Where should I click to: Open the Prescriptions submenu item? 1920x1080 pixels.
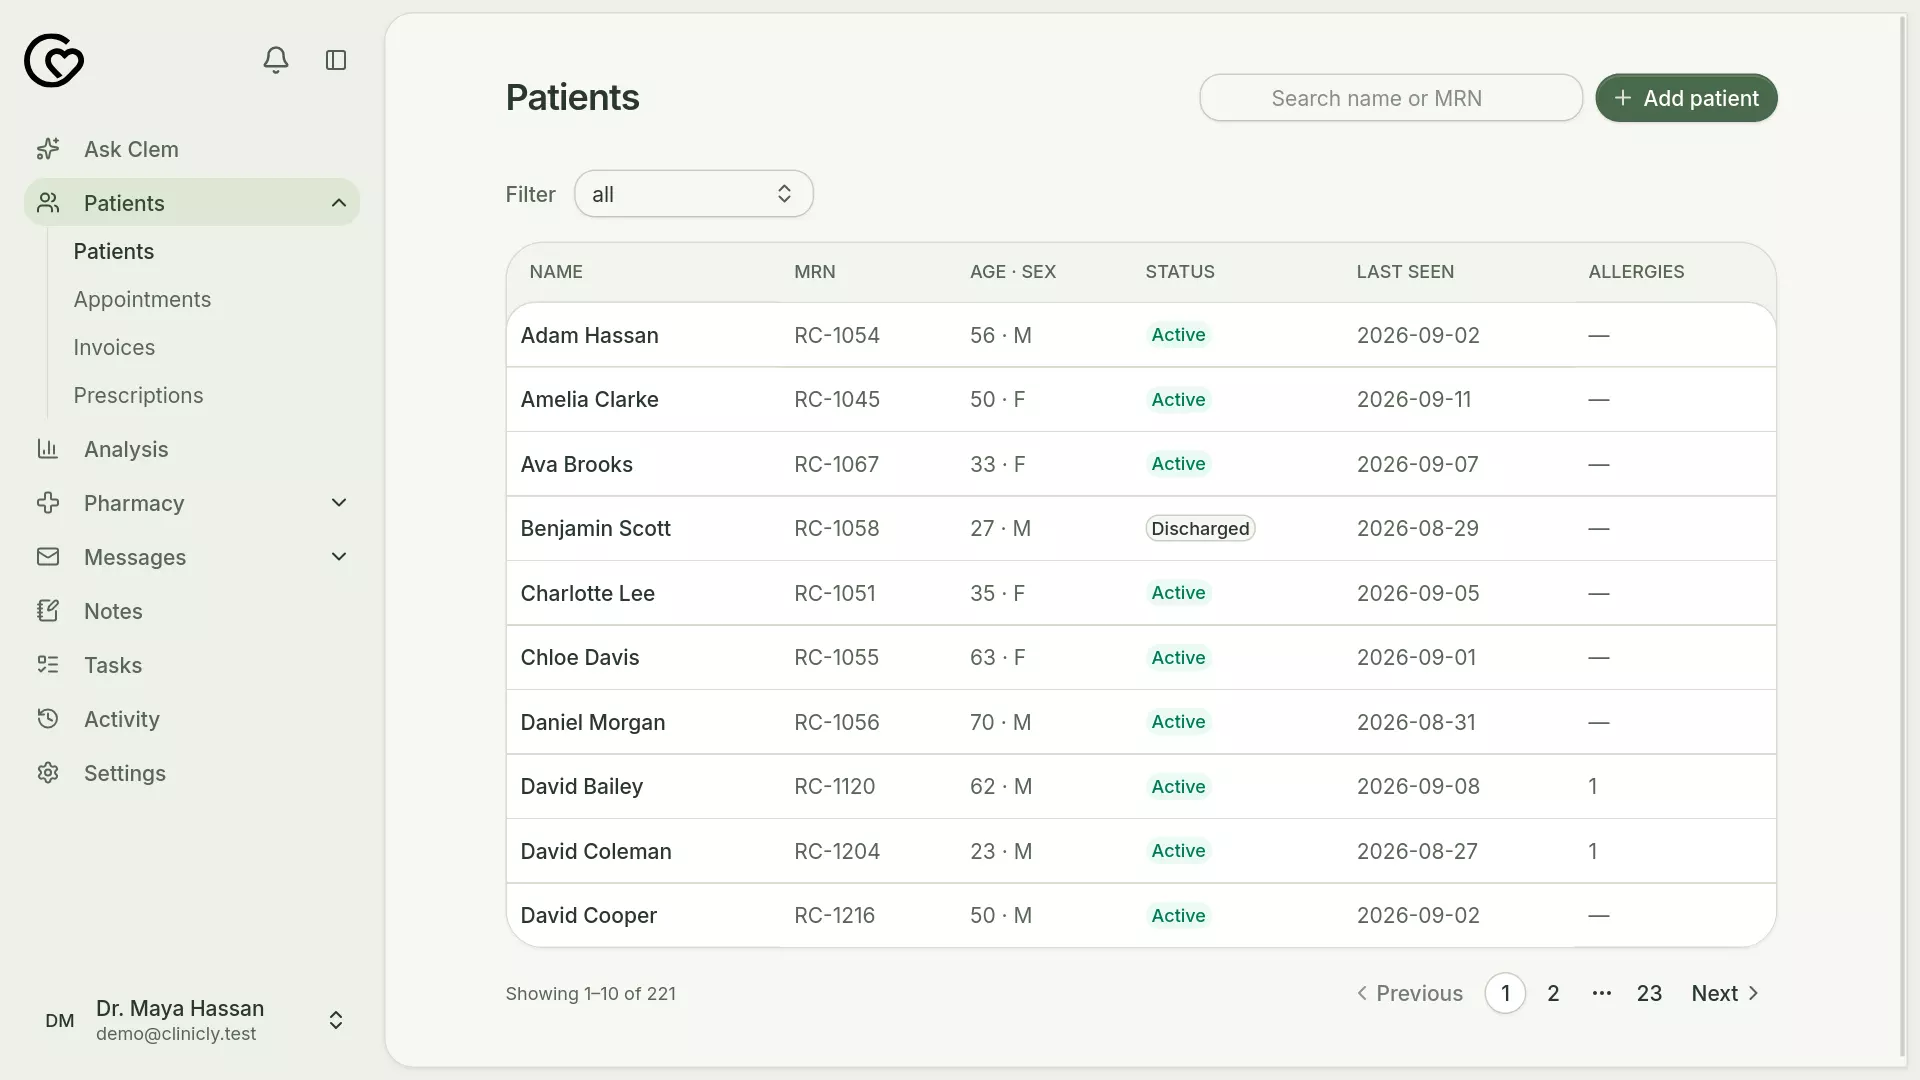point(138,395)
